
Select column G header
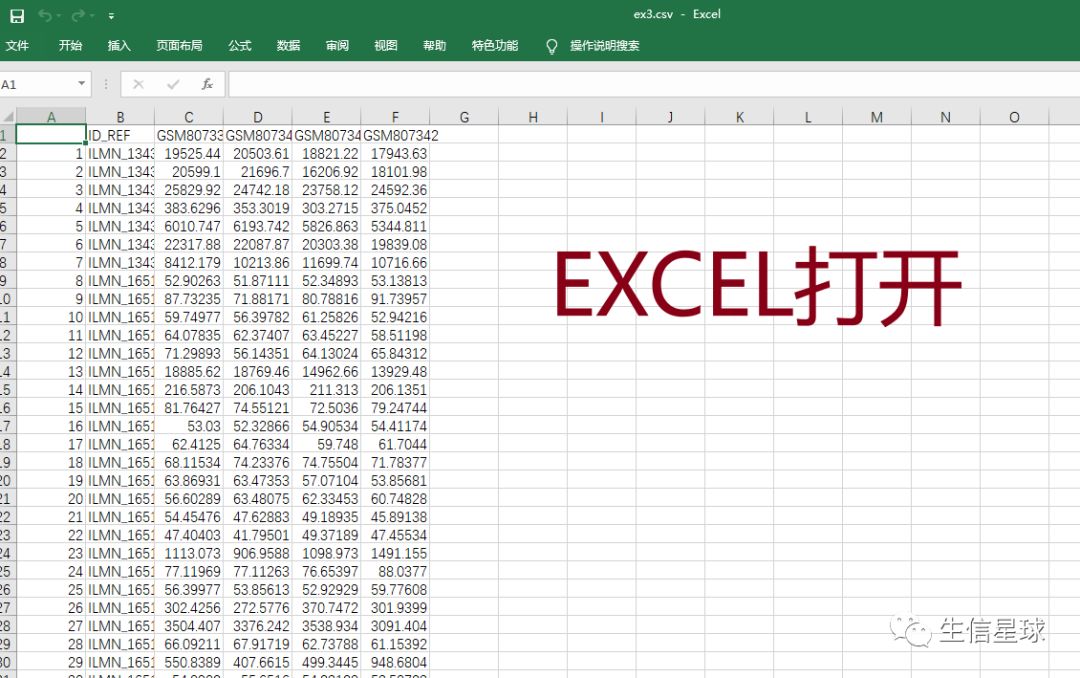(x=464, y=117)
